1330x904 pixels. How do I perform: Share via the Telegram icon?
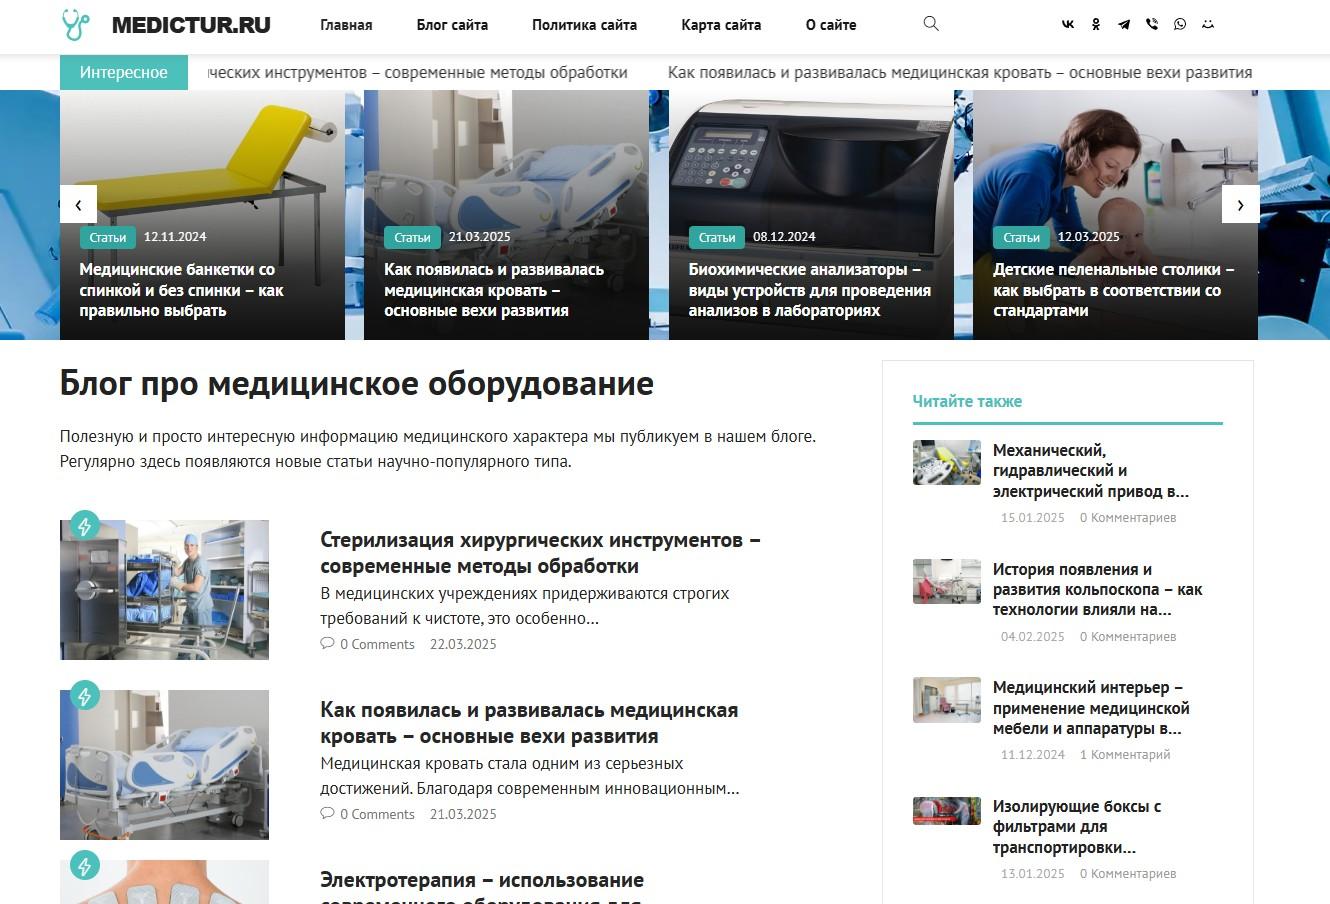[x=1124, y=25]
